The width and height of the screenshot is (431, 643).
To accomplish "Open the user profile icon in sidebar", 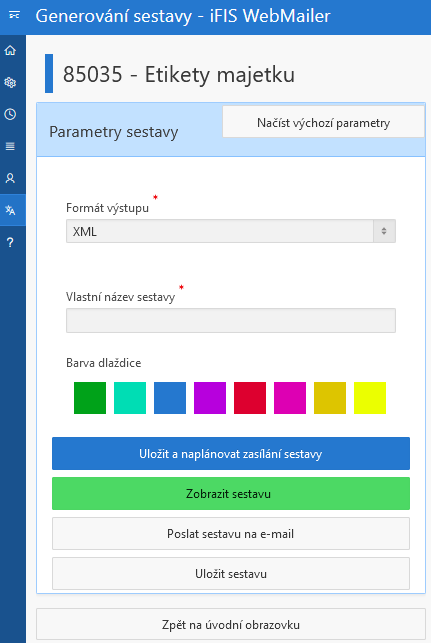I will [x=10, y=178].
